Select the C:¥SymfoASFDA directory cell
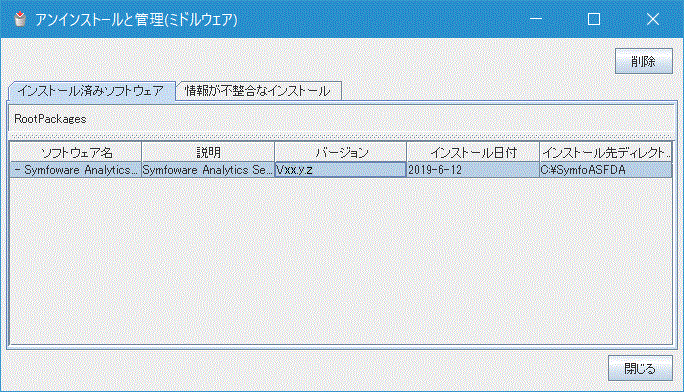 pyautogui.click(x=606, y=170)
